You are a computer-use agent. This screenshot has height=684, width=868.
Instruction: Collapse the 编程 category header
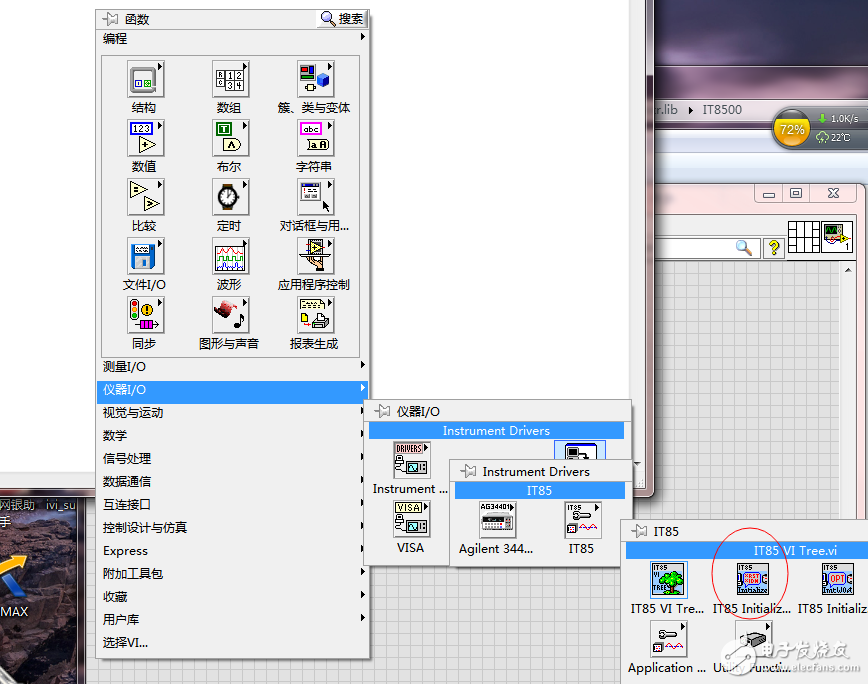[231, 38]
